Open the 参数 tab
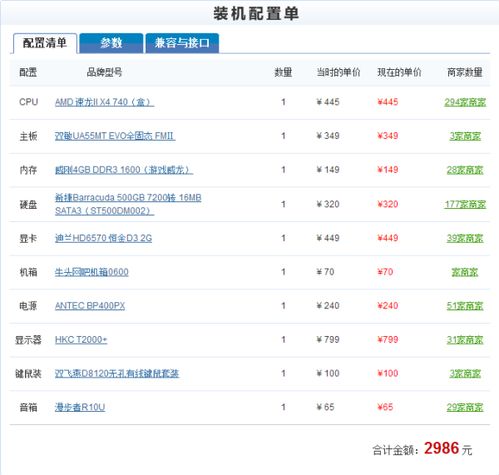Screen dimensions: 499x475 pyautogui.click(x=111, y=43)
